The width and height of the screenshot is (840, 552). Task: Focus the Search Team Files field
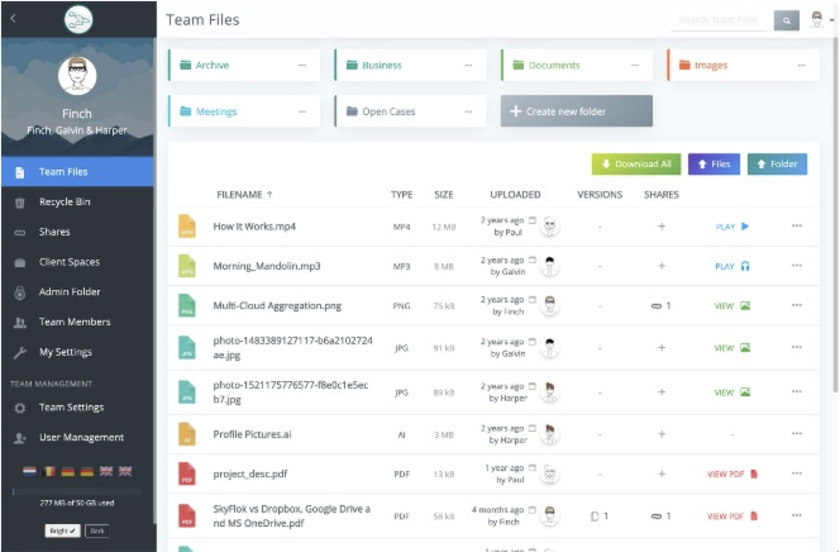pos(718,20)
